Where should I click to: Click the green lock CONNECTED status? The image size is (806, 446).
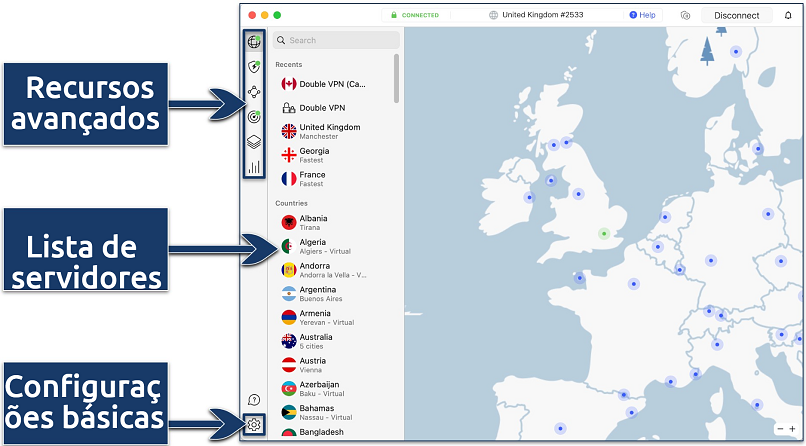[414, 15]
